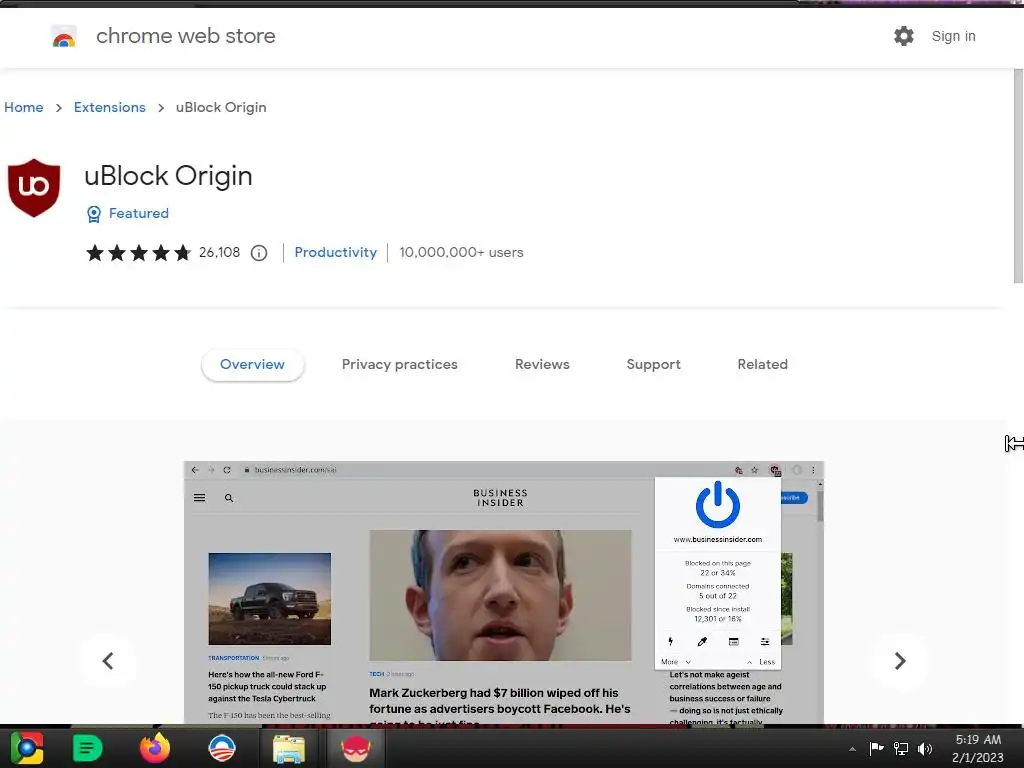Image resolution: width=1024 pixels, height=768 pixels.
Task: Open the volume speaker tray icon
Action: click(925, 748)
